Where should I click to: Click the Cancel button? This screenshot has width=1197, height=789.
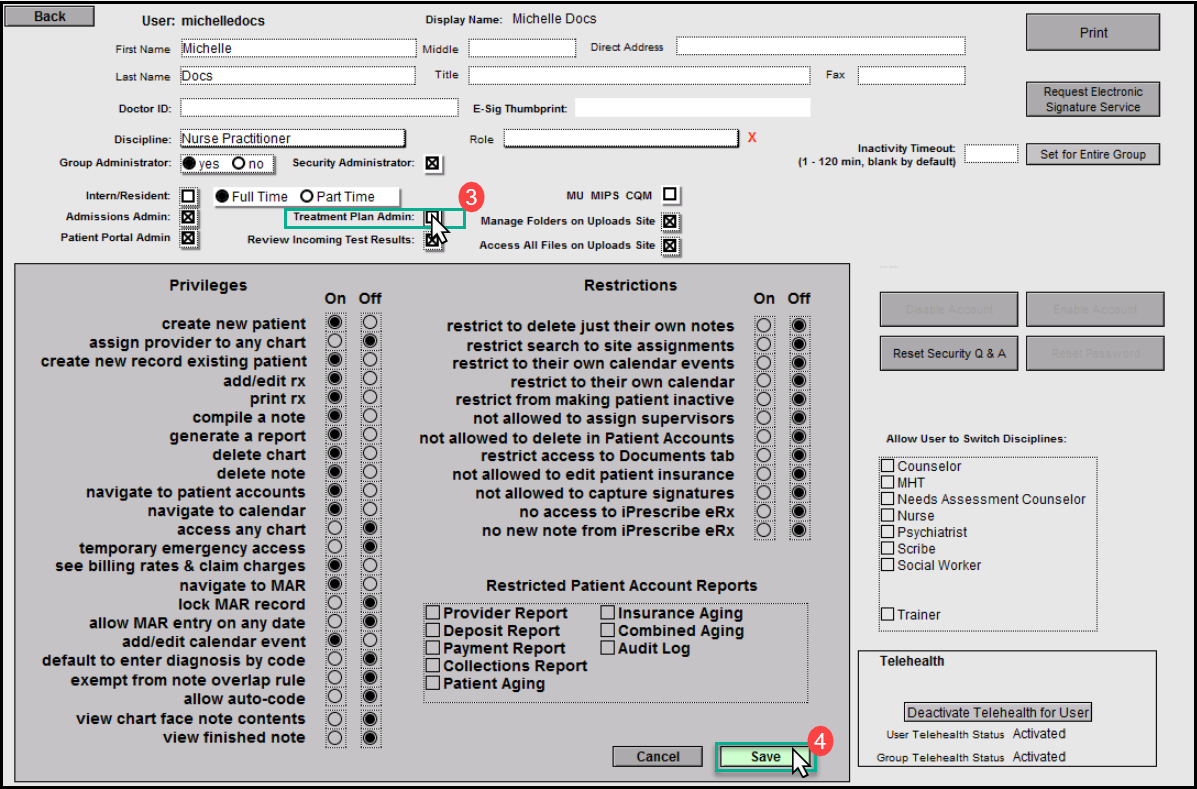click(657, 757)
